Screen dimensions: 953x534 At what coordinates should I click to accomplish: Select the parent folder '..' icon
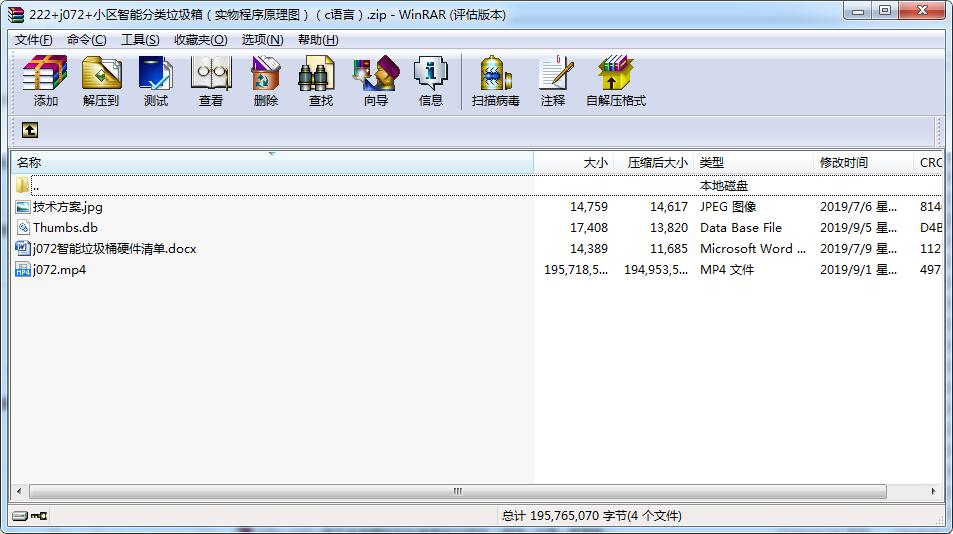coord(22,185)
